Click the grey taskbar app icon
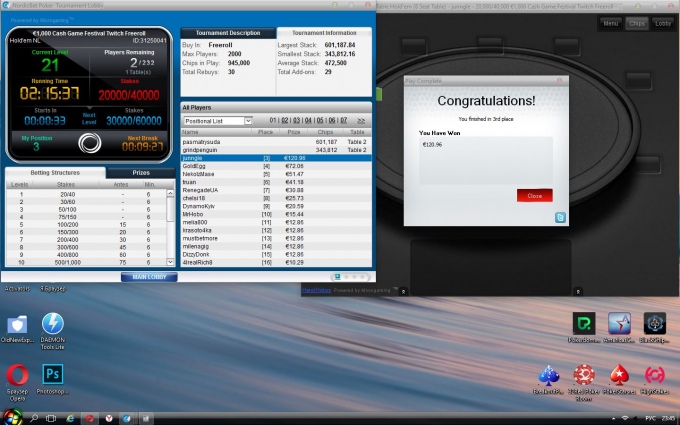This screenshot has width=680, height=425. (146, 418)
